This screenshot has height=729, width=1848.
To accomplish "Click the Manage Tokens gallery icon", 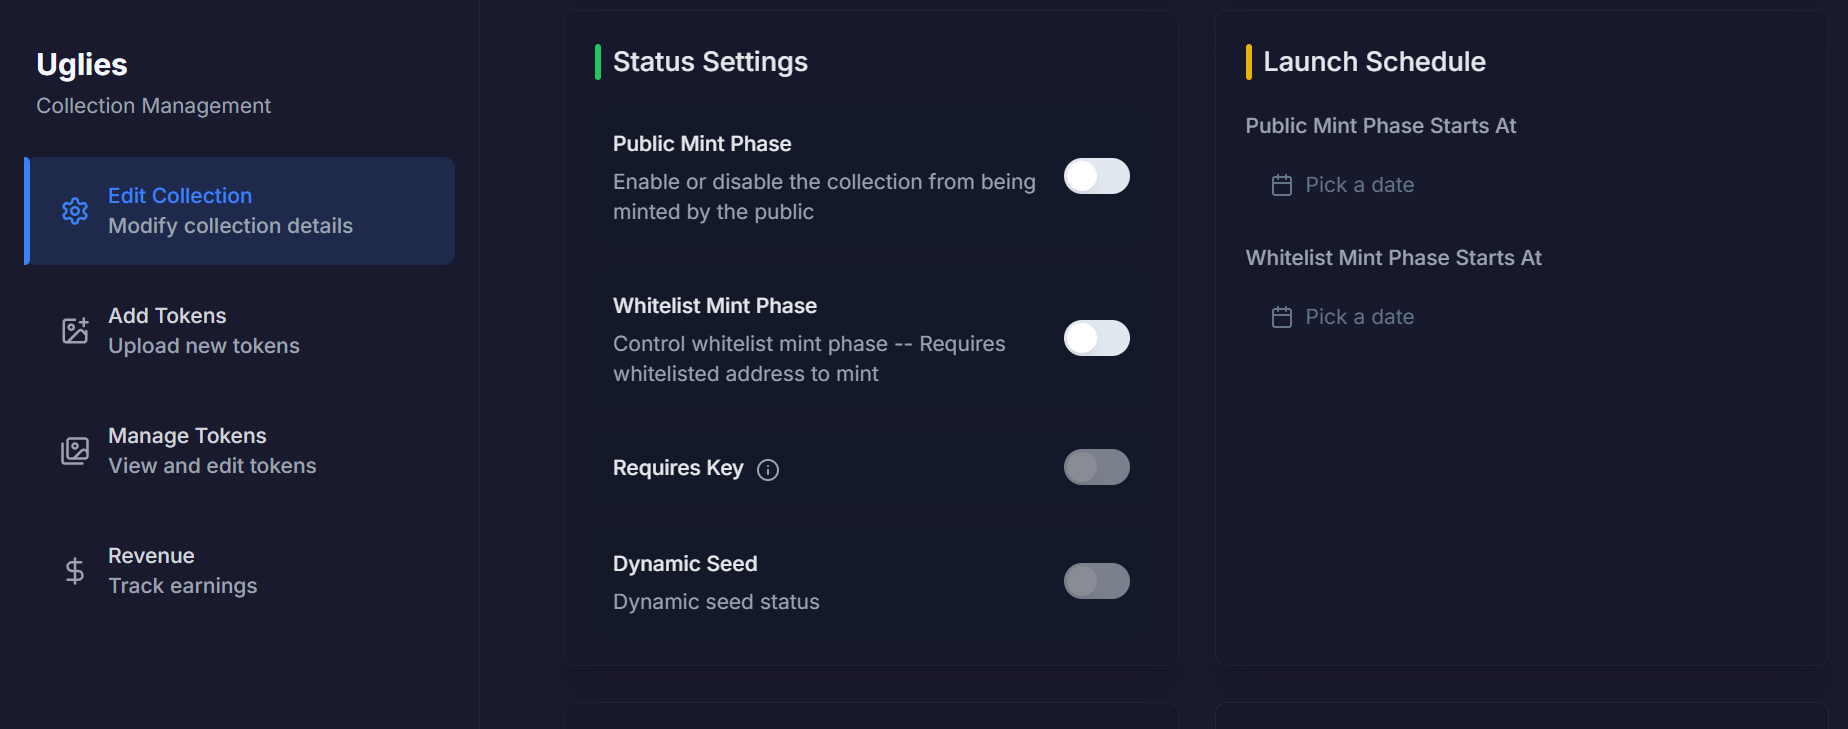I will coord(75,451).
